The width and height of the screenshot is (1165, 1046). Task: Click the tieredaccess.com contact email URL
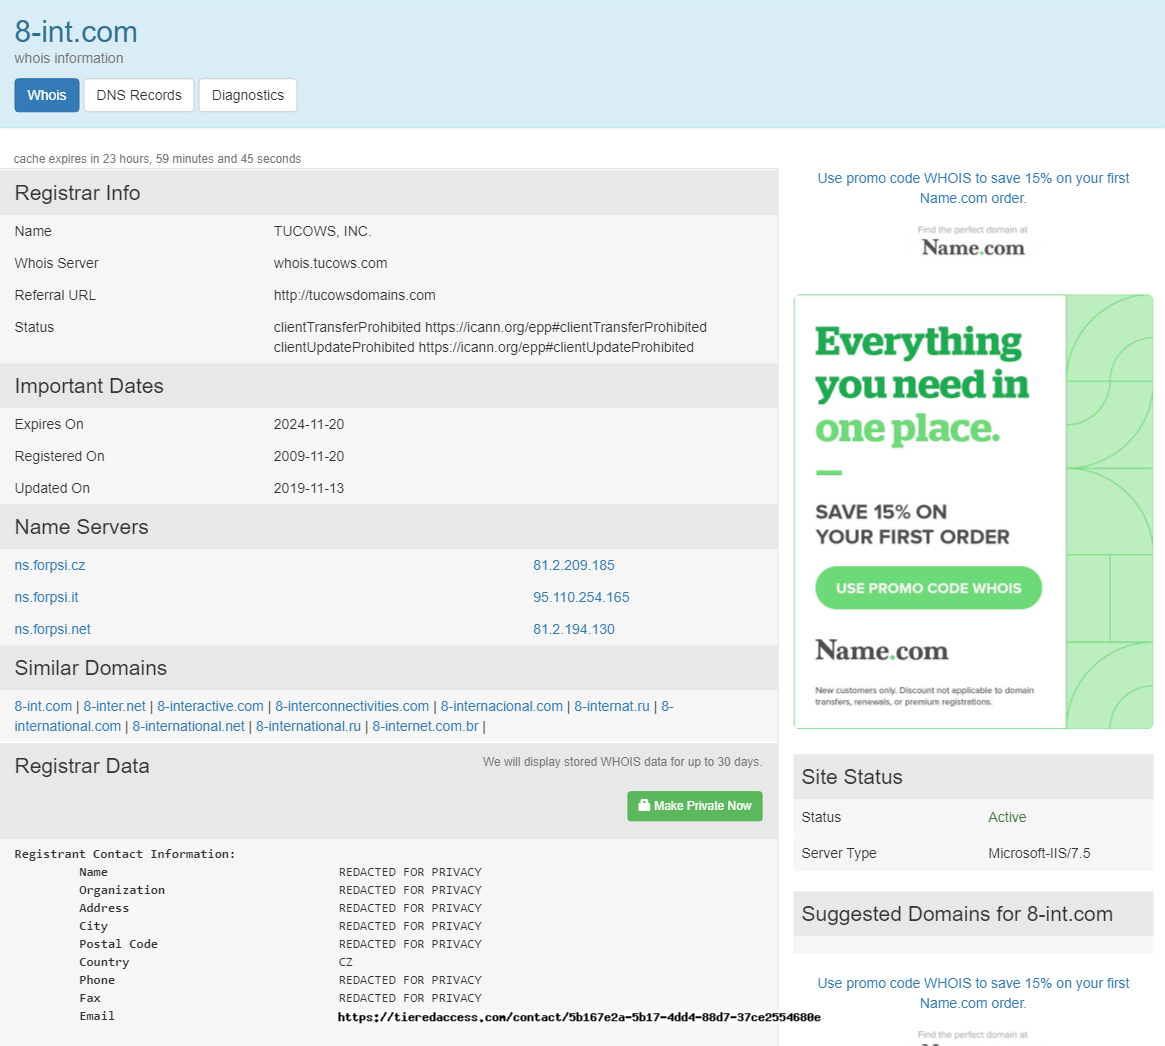coord(579,1017)
